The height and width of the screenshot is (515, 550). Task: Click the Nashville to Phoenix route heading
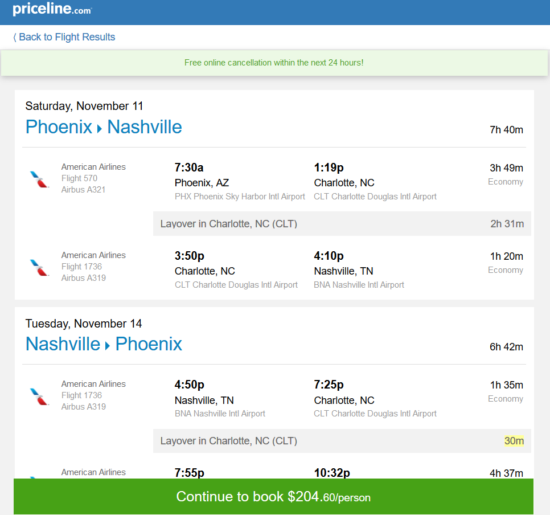click(x=104, y=344)
